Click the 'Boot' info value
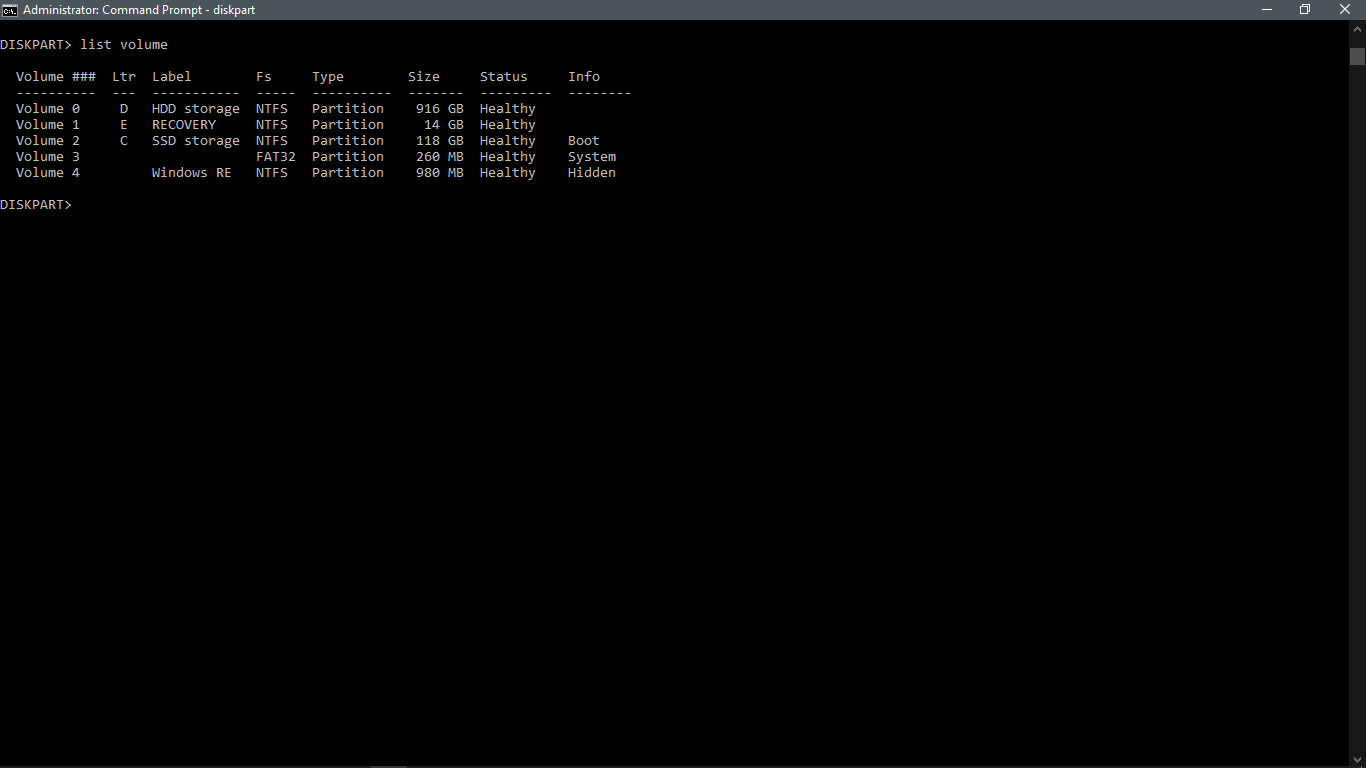 point(584,141)
